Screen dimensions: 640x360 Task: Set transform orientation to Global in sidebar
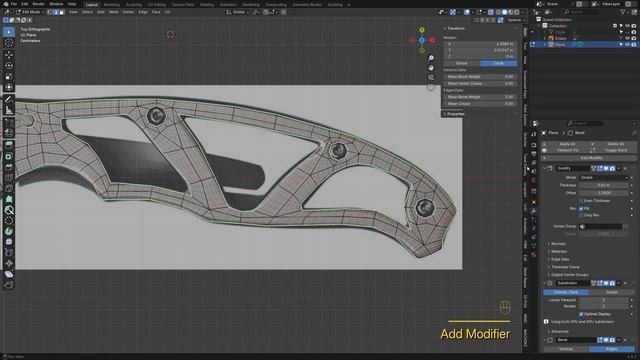462,63
